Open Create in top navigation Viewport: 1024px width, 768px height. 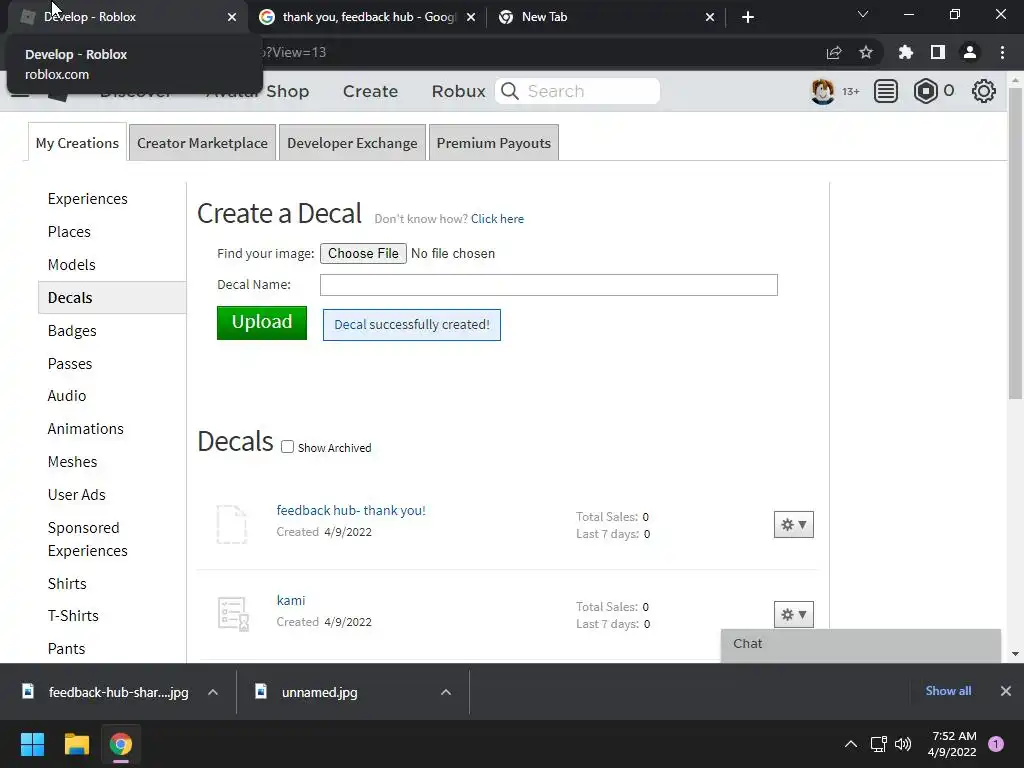[370, 91]
